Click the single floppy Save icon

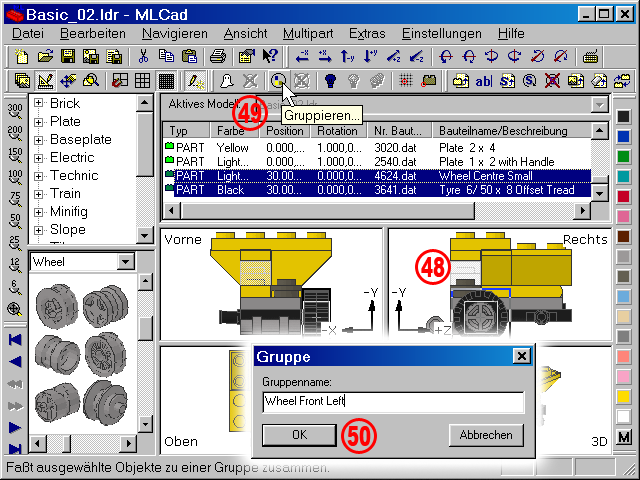pos(68,56)
